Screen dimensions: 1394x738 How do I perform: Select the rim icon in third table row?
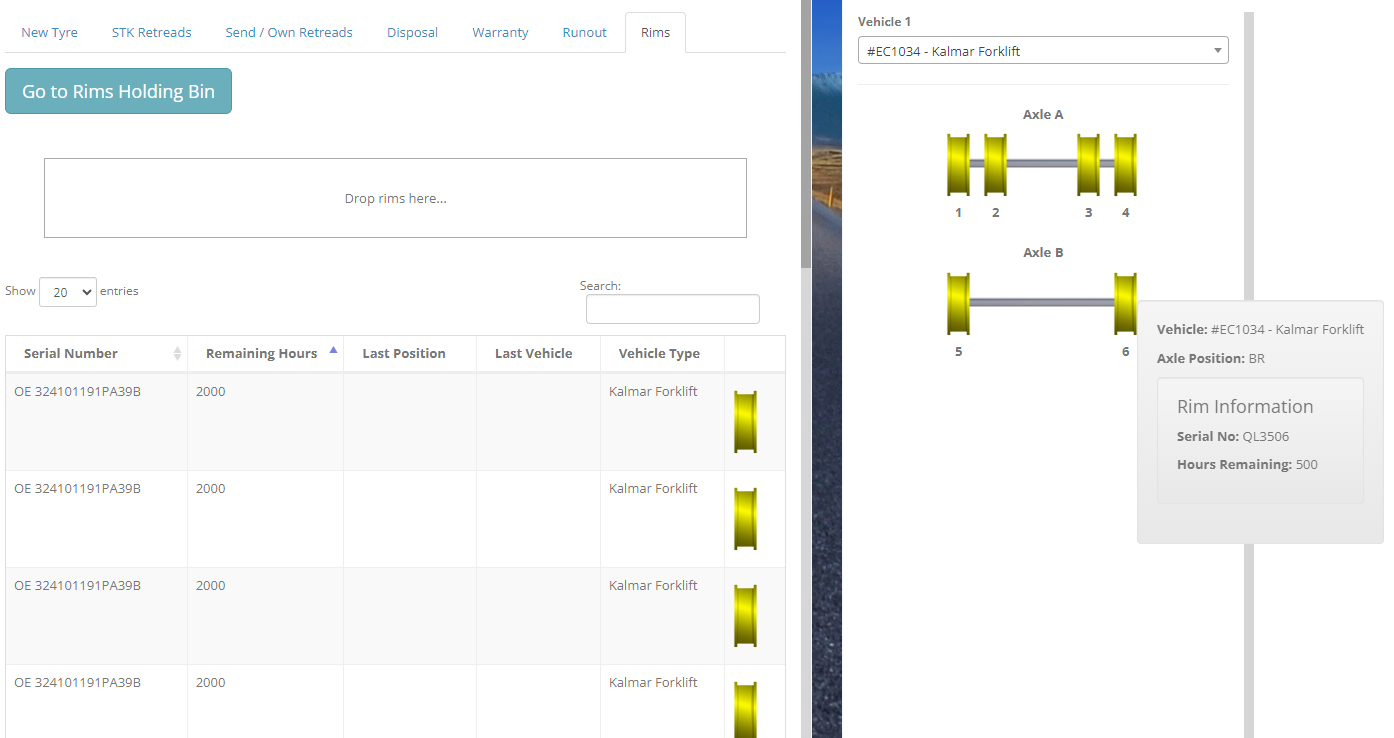(x=745, y=616)
